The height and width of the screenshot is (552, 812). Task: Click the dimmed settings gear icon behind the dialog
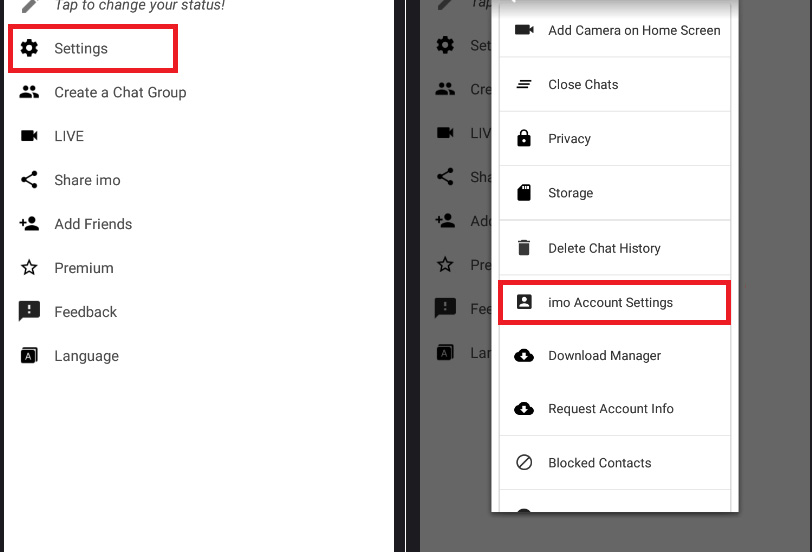tap(445, 45)
